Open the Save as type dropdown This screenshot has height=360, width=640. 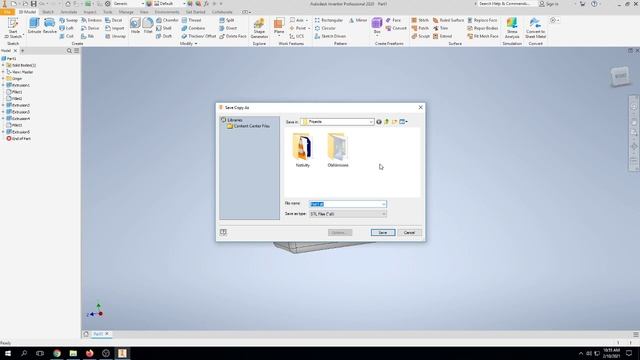(384, 214)
